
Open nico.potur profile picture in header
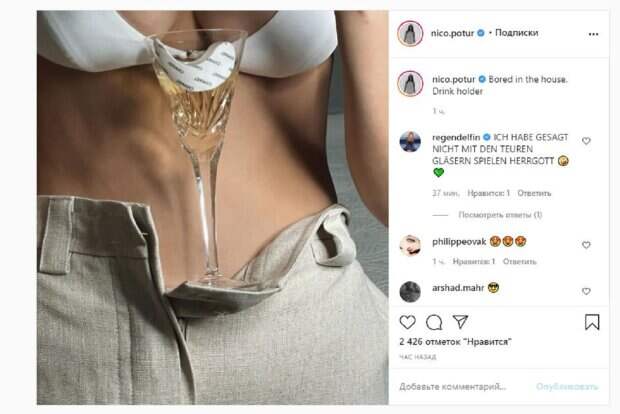(410, 34)
